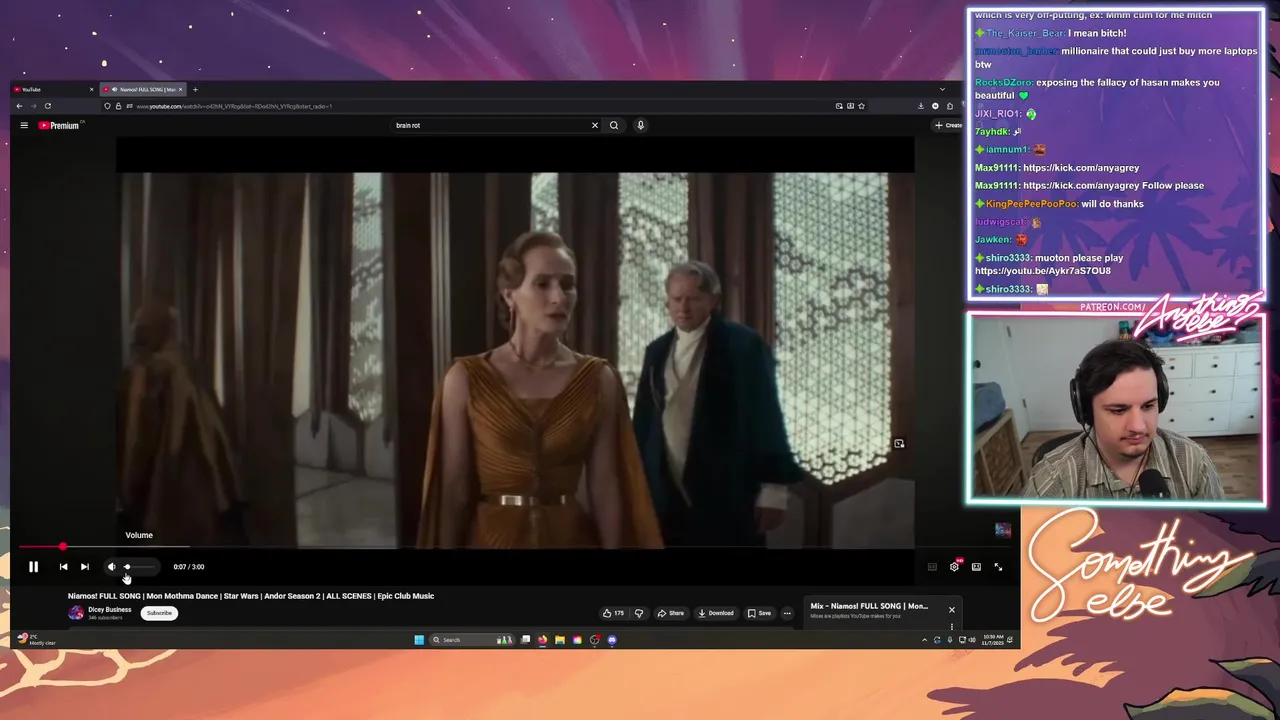Subscribe to Dicey Business
Image resolution: width=1280 pixels, height=720 pixels.
coord(159,613)
